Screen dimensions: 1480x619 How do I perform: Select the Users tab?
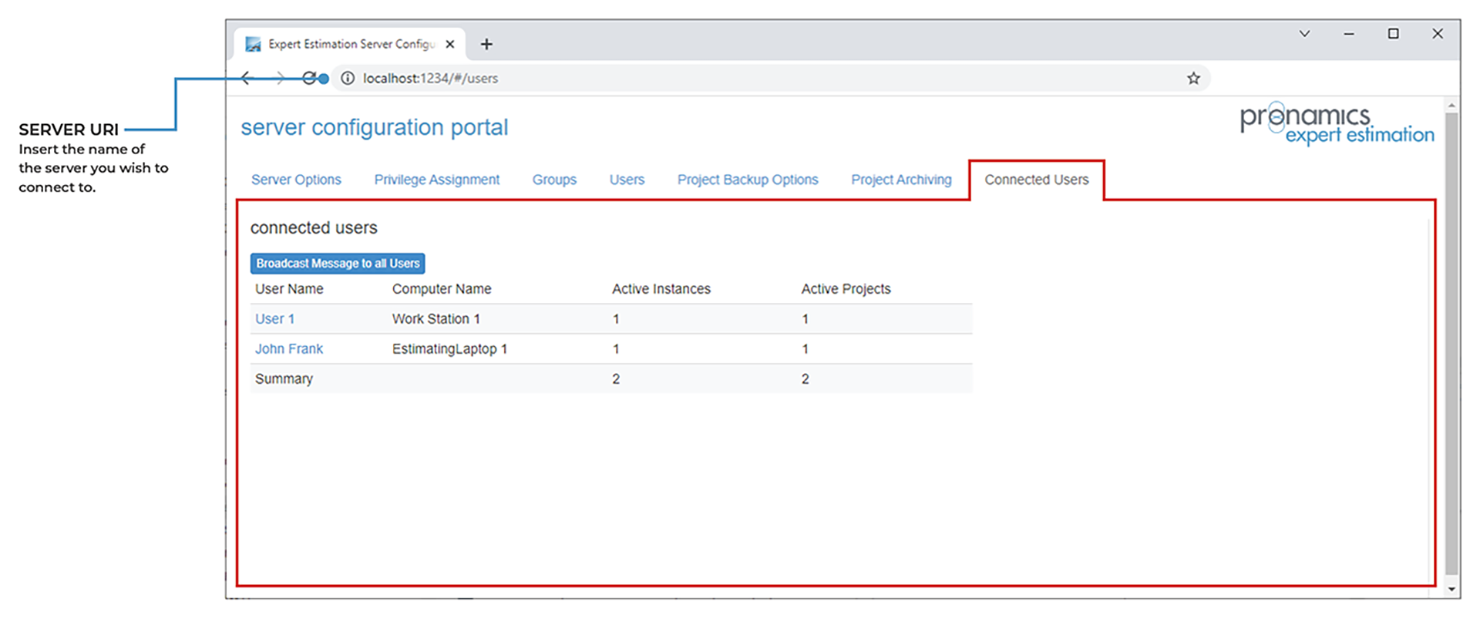click(x=627, y=180)
